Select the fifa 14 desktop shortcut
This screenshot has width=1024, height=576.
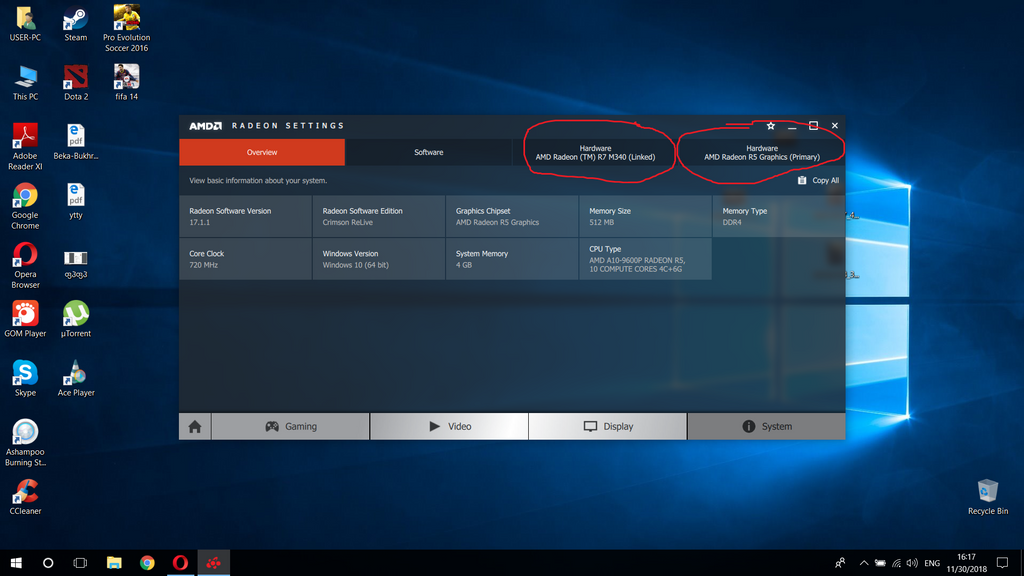pos(127,83)
